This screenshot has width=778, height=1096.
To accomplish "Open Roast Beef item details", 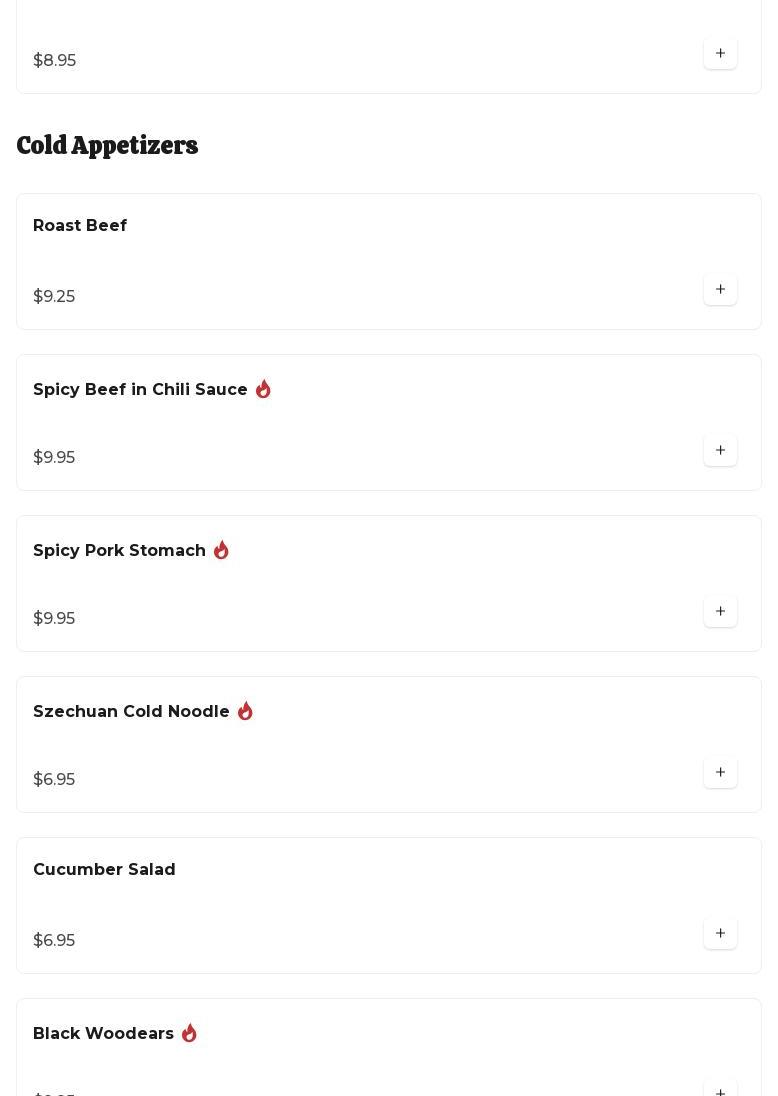I will (x=80, y=226).
